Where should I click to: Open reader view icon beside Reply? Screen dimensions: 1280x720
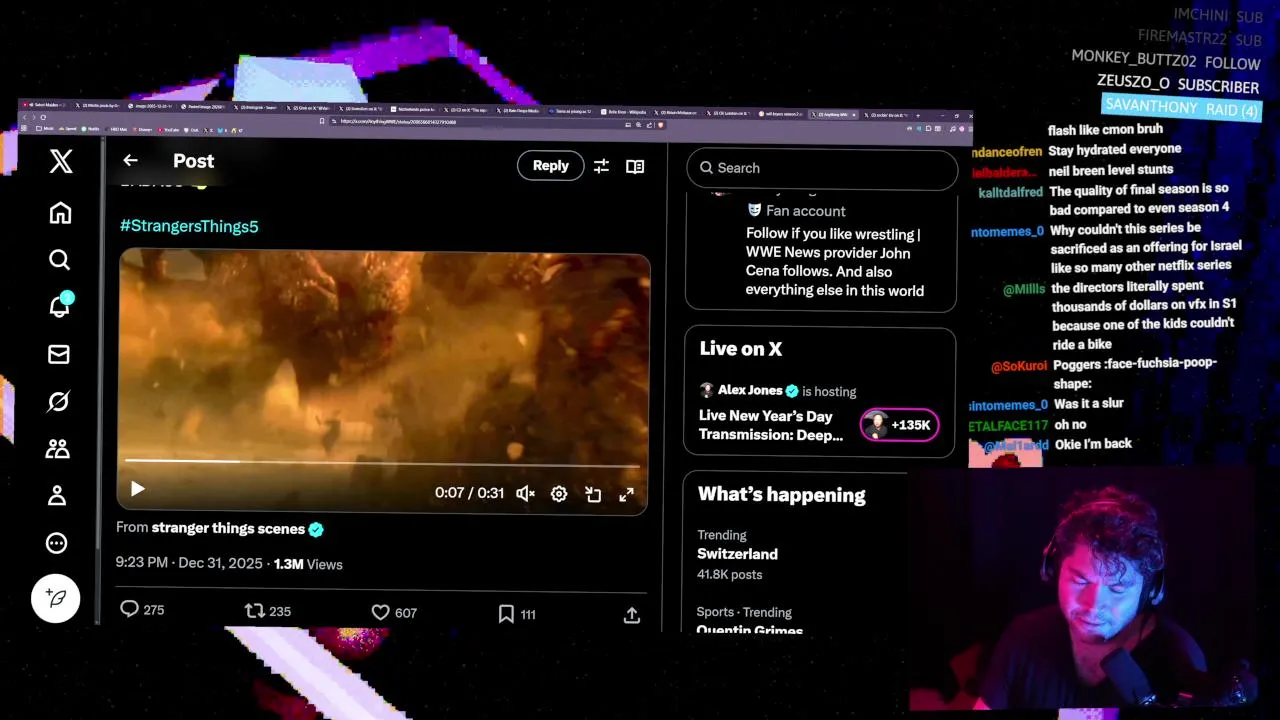(x=635, y=167)
